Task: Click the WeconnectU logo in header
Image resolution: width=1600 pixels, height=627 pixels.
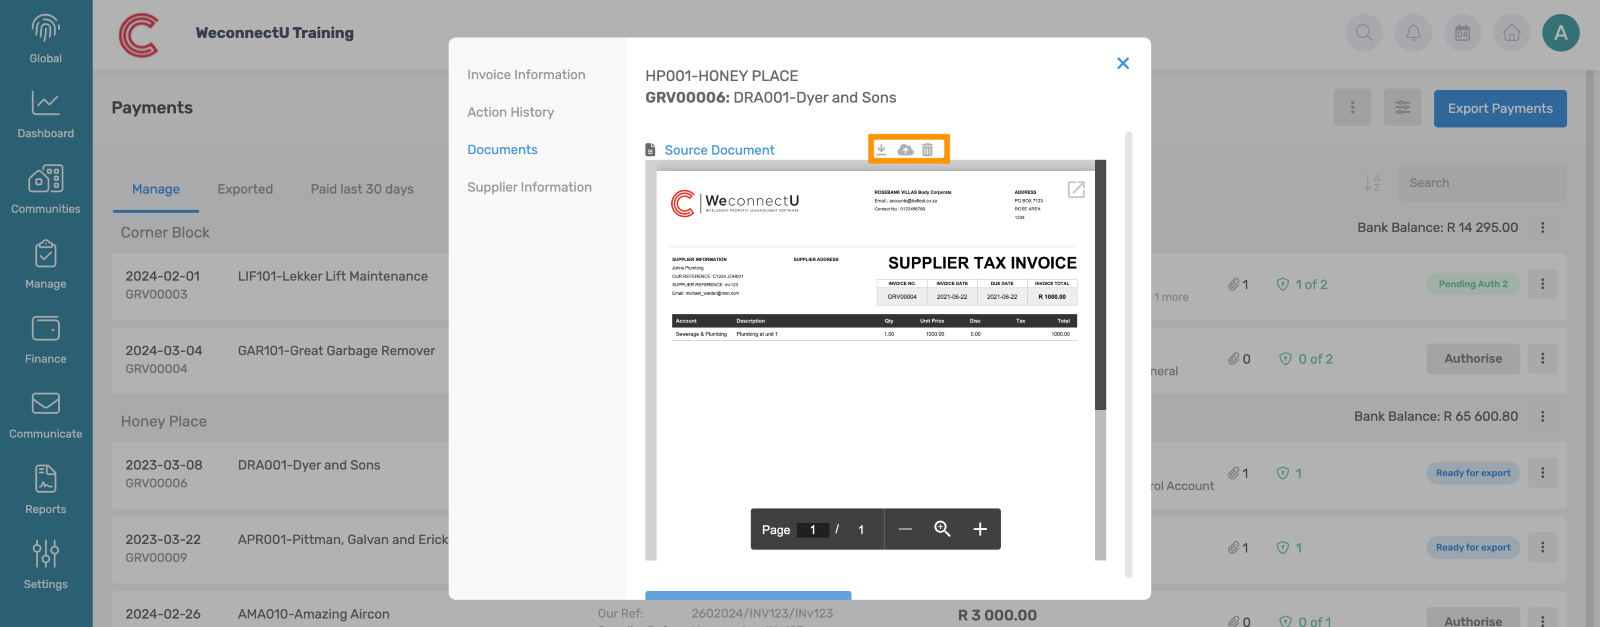Action: [139, 35]
